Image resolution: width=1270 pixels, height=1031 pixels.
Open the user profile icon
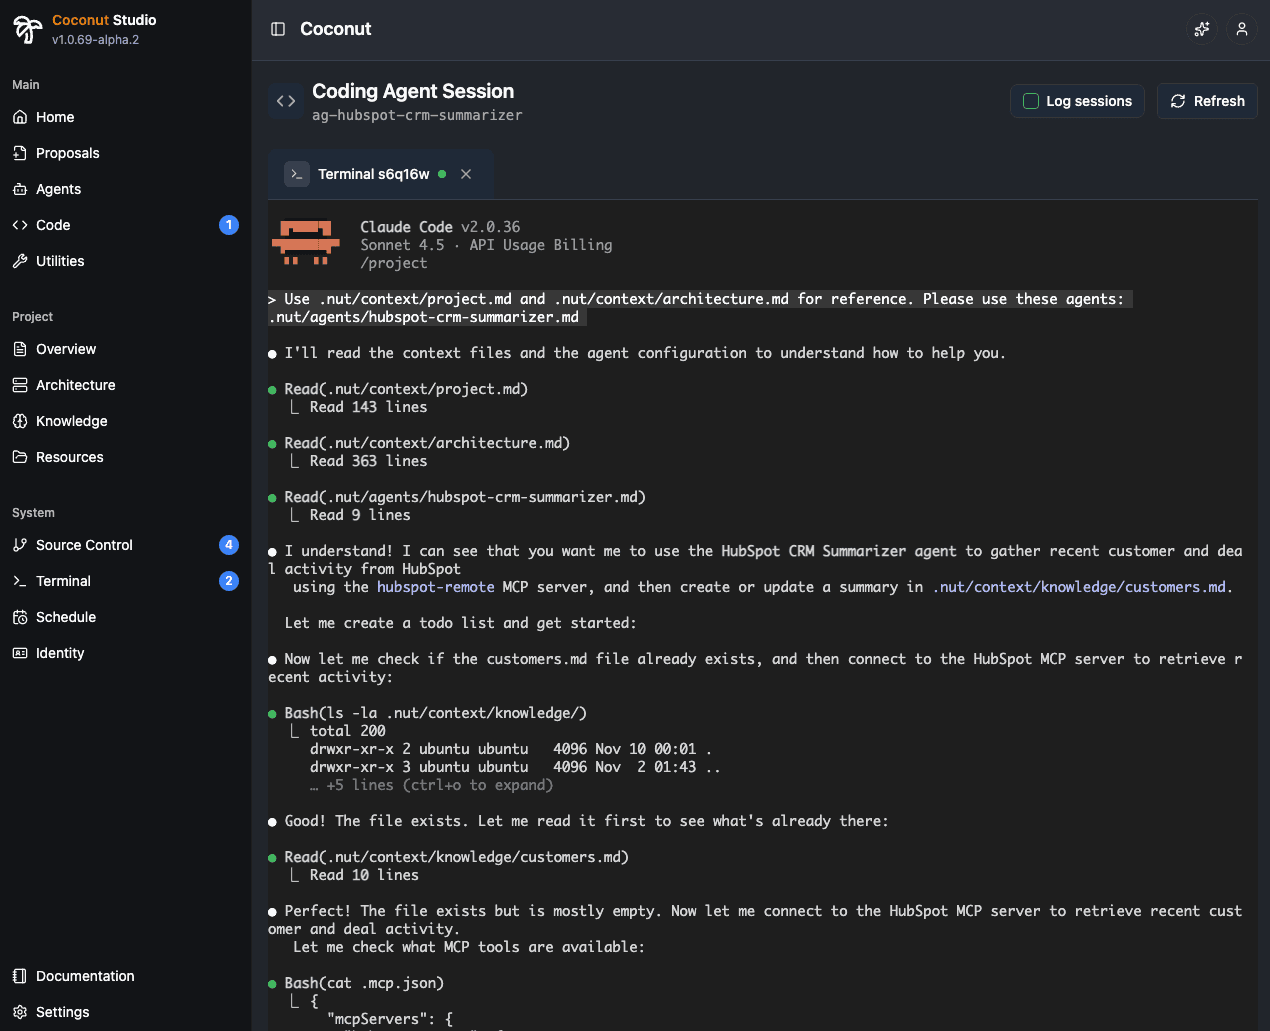[1241, 29]
